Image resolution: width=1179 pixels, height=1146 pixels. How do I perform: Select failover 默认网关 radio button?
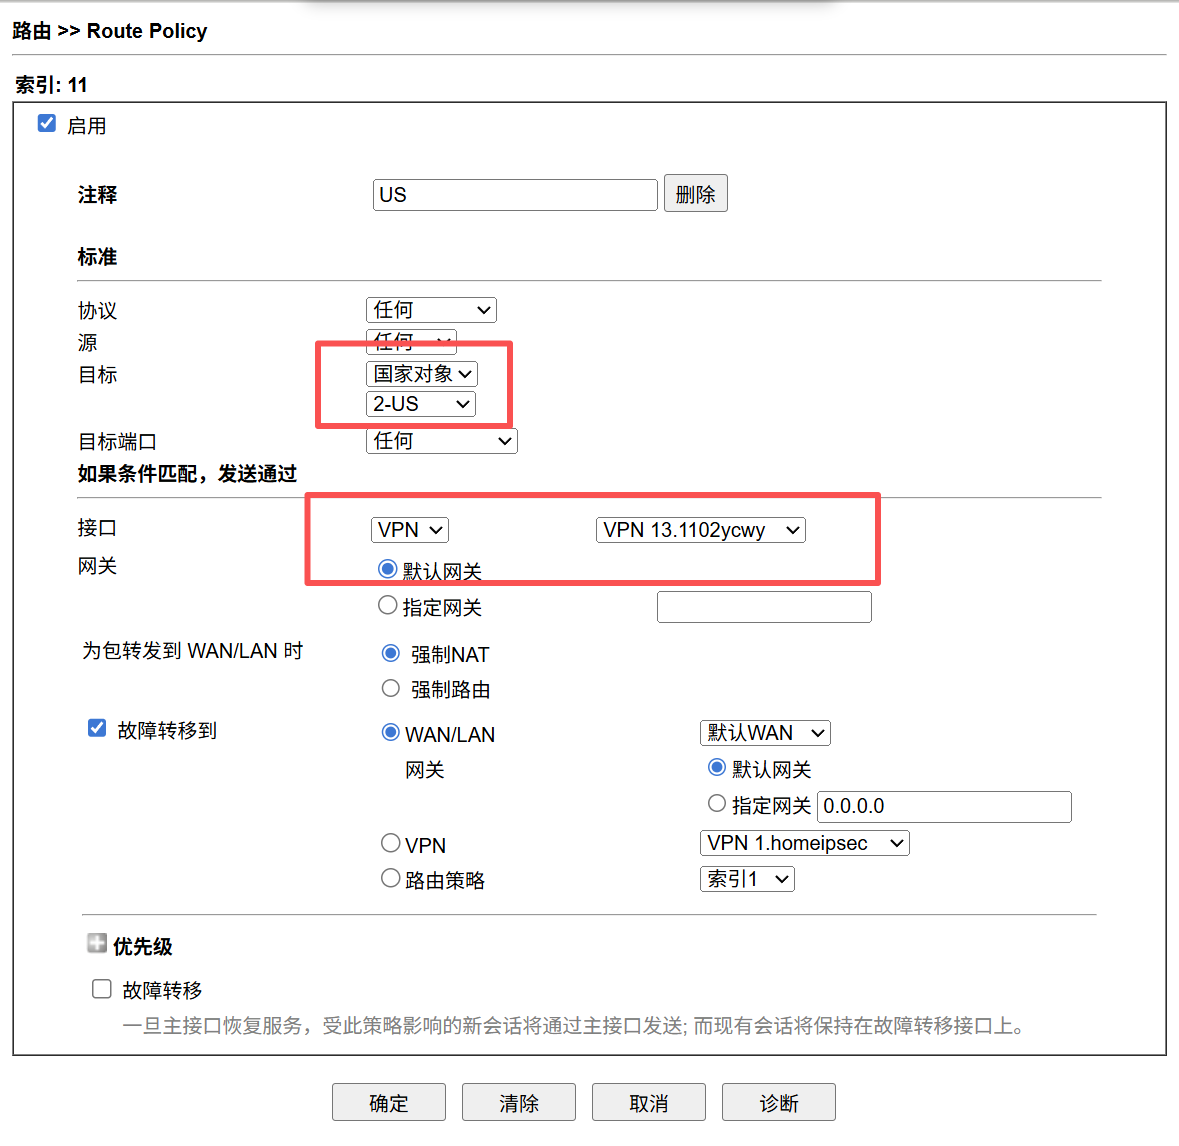[x=717, y=767]
